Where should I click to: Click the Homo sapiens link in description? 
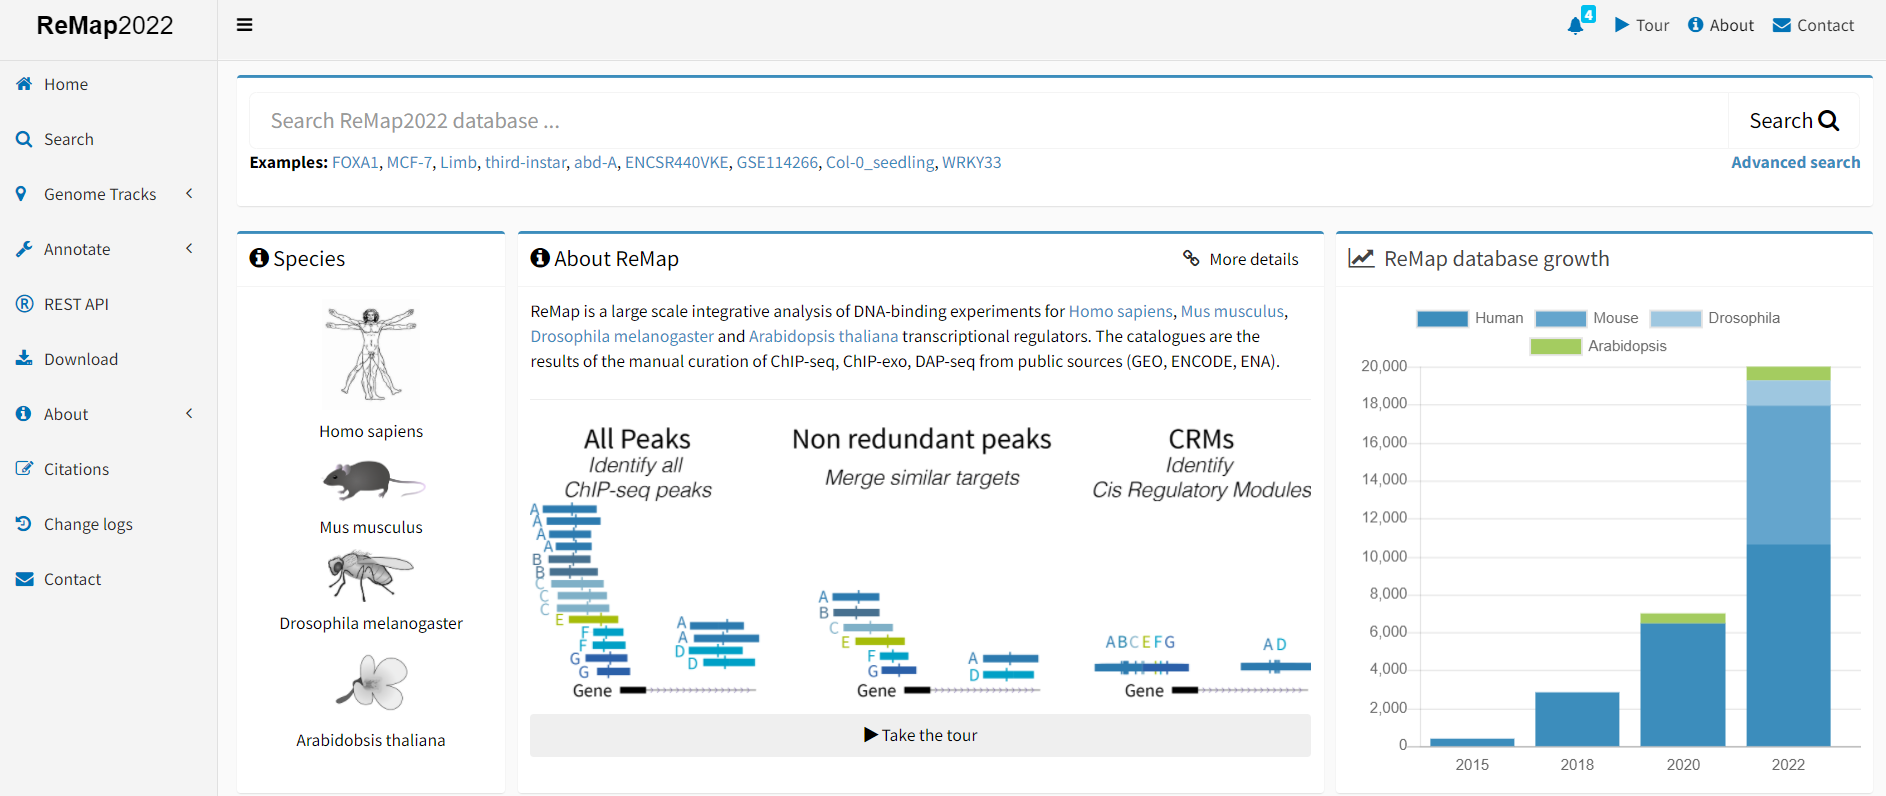tap(1120, 312)
